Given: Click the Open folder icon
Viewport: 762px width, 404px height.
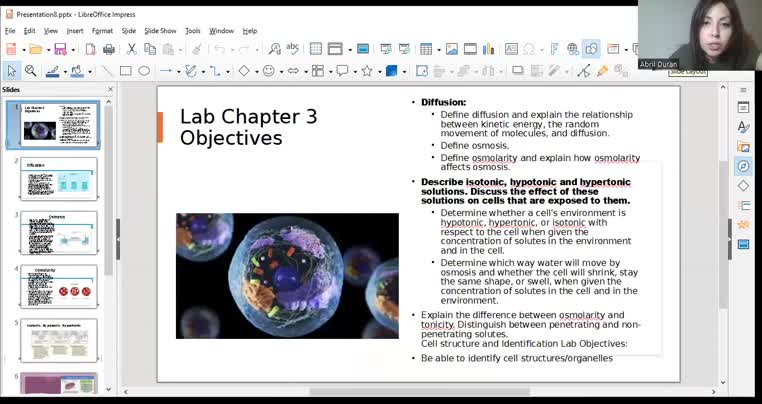Looking at the screenshot, I should point(35,49).
